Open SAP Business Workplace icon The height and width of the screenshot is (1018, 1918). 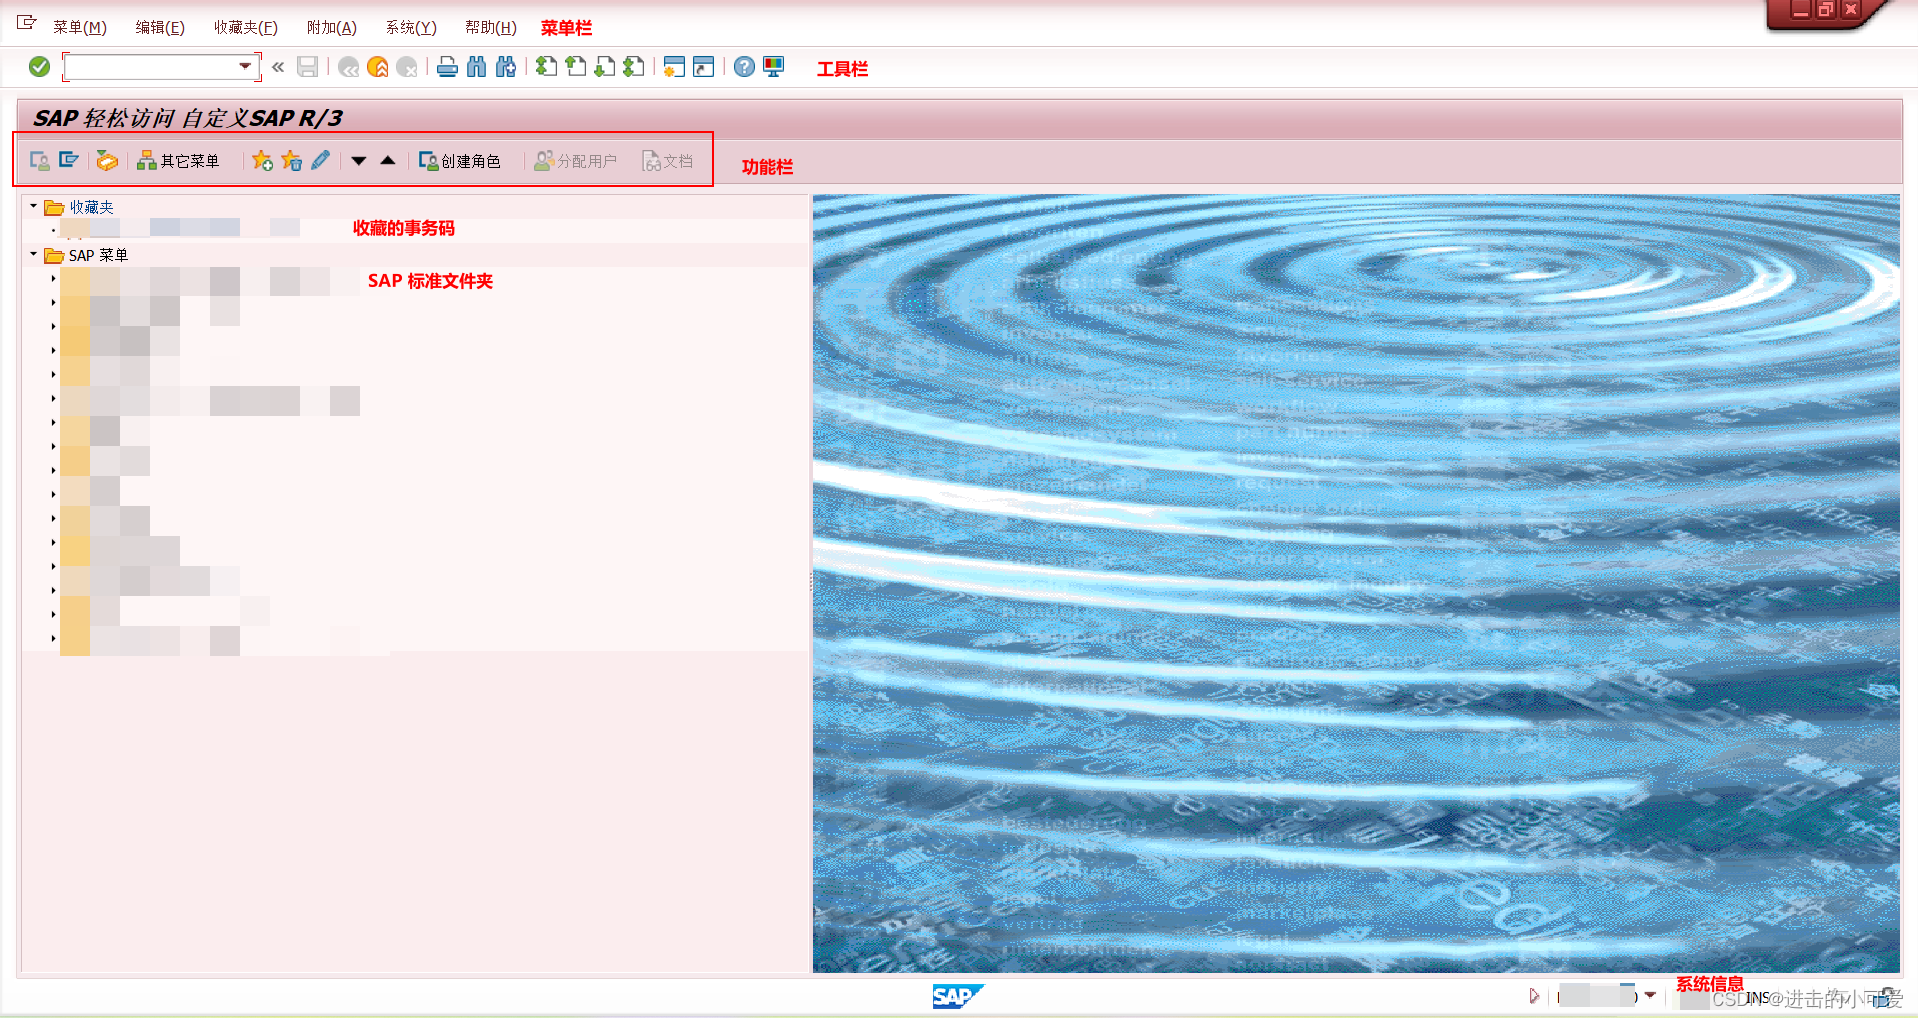(107, 160)
